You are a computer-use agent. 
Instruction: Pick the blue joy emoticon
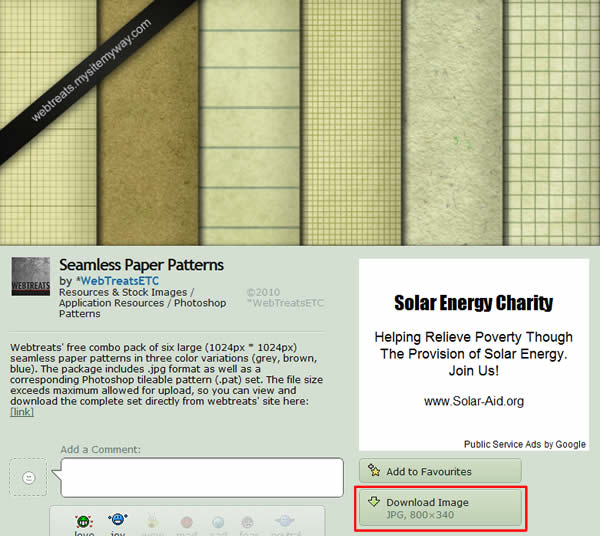[118, 520]
